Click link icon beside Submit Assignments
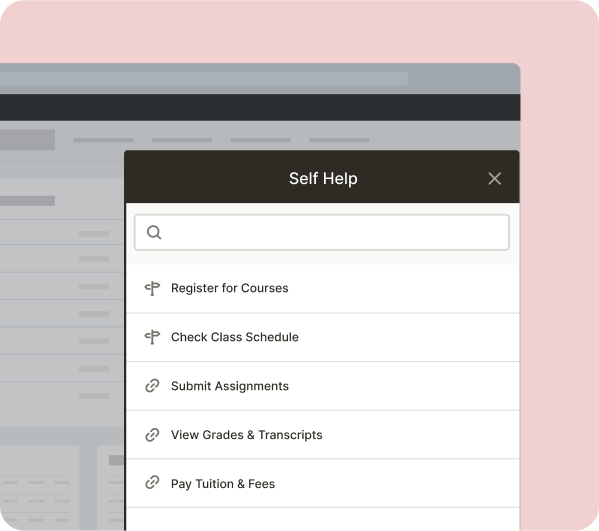 pos(152,386)
